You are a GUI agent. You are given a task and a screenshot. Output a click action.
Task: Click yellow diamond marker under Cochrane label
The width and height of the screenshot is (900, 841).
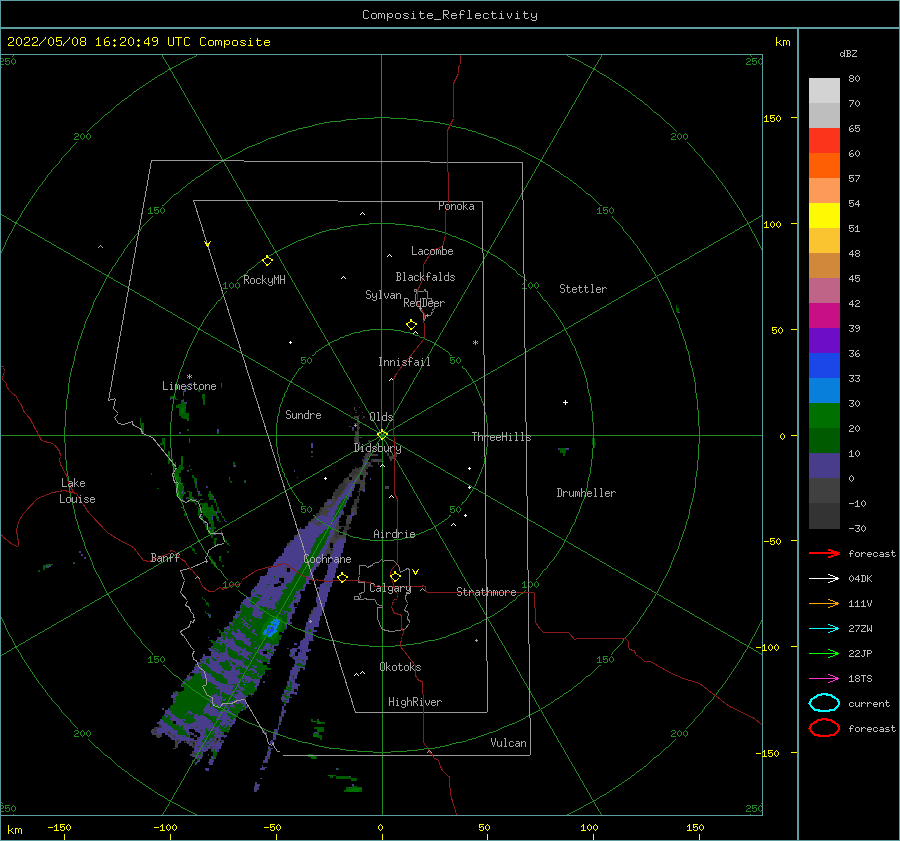[x=343, y=578]
